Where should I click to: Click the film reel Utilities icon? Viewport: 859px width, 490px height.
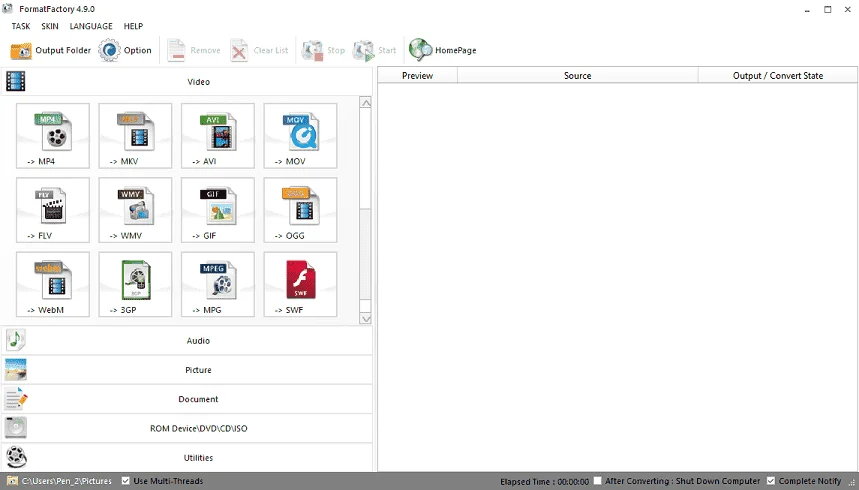point(16,457)
